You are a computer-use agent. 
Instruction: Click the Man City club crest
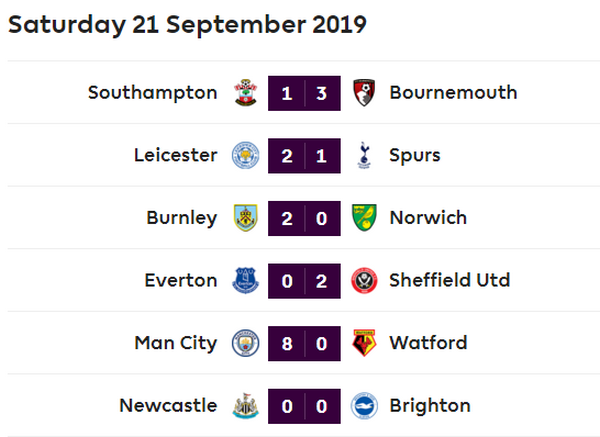pyautogui.click(x=242, y=343)
